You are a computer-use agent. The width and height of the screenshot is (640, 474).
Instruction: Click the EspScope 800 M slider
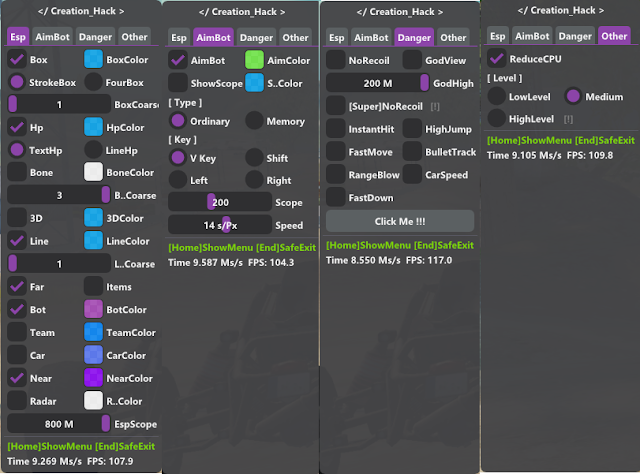coord(59,424)
